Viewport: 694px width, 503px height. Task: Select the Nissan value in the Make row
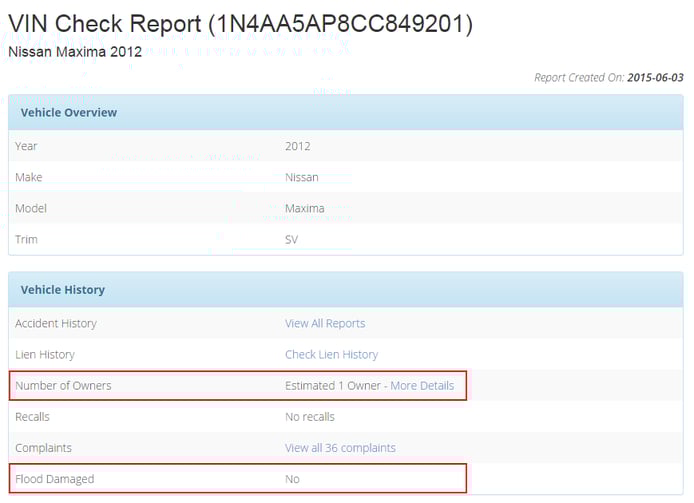pyautogui.click(x=301, y=177)
